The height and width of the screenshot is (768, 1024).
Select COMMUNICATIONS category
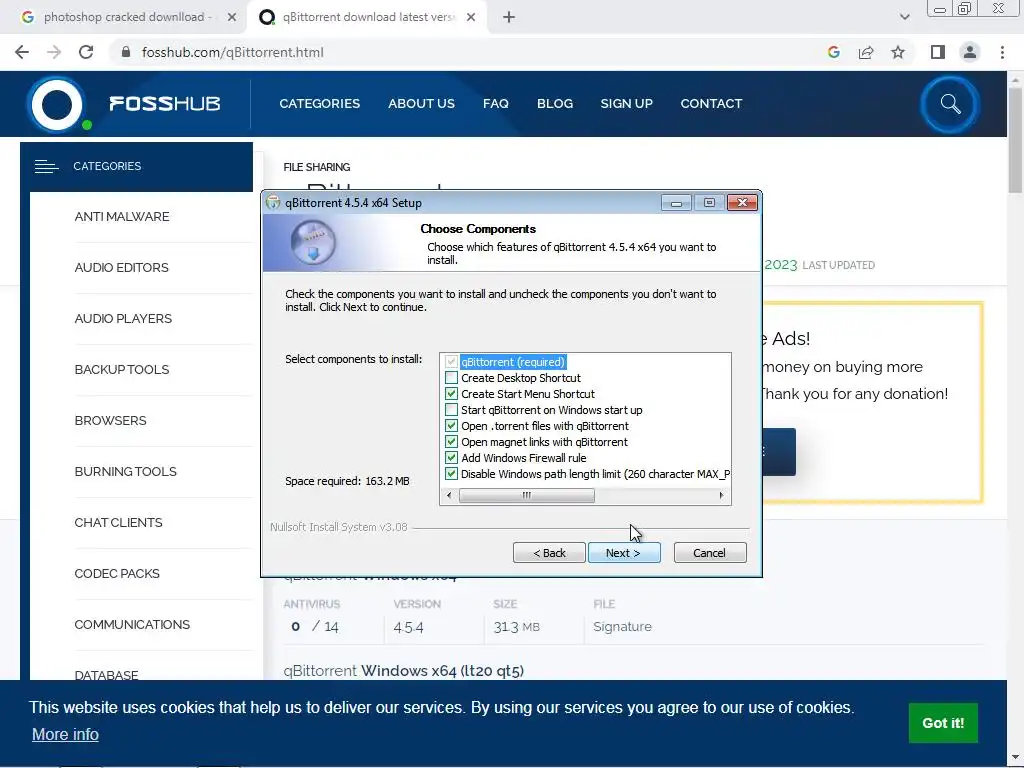pos(132,624)
